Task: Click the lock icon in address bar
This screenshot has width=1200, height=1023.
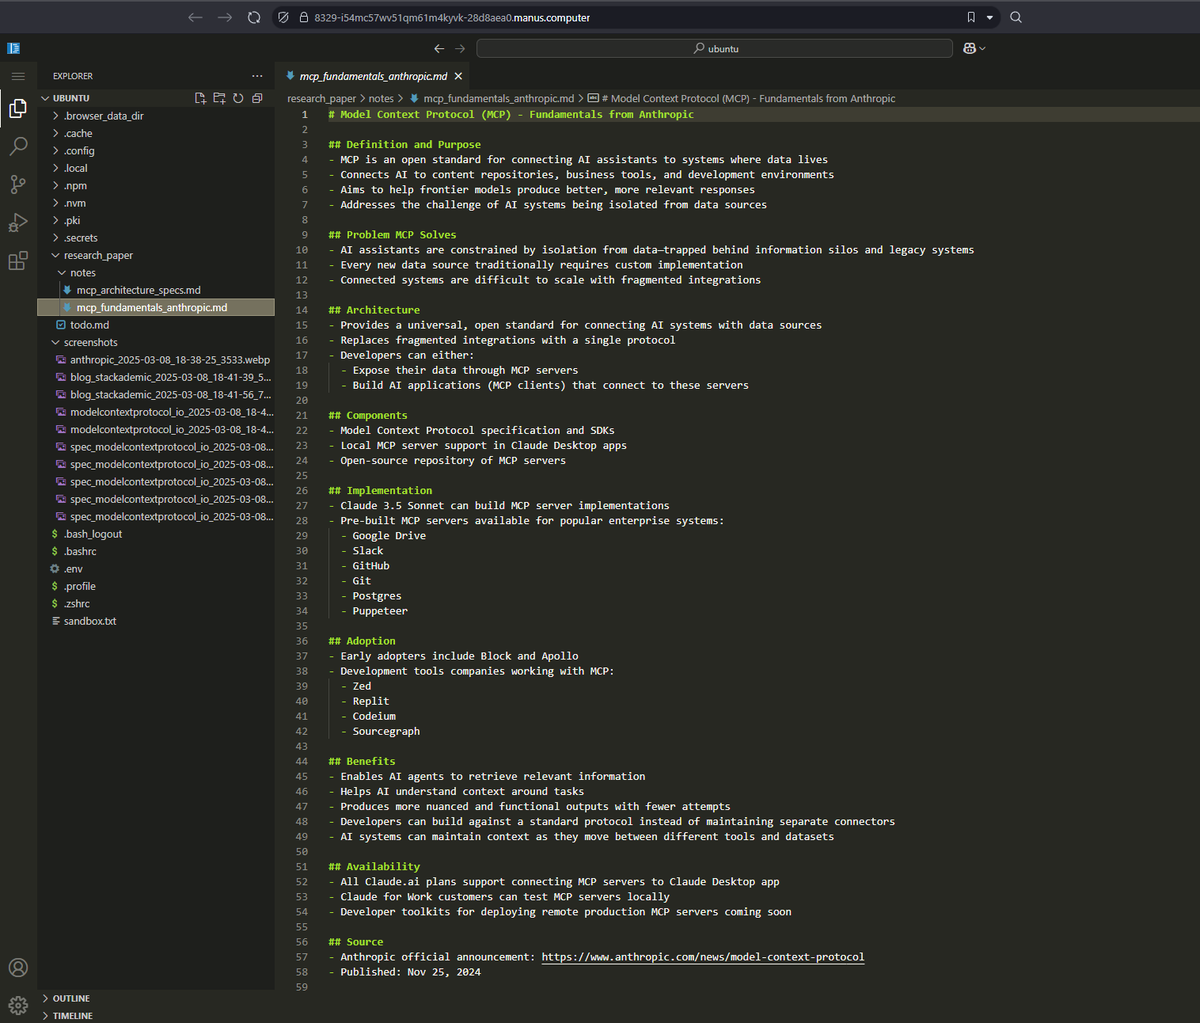Action: [302, 17]
